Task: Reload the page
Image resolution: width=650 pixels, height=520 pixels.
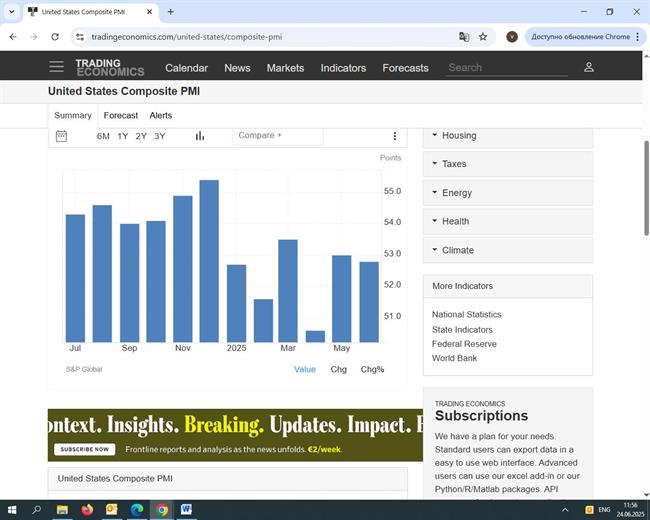Action: coord(55,37)
